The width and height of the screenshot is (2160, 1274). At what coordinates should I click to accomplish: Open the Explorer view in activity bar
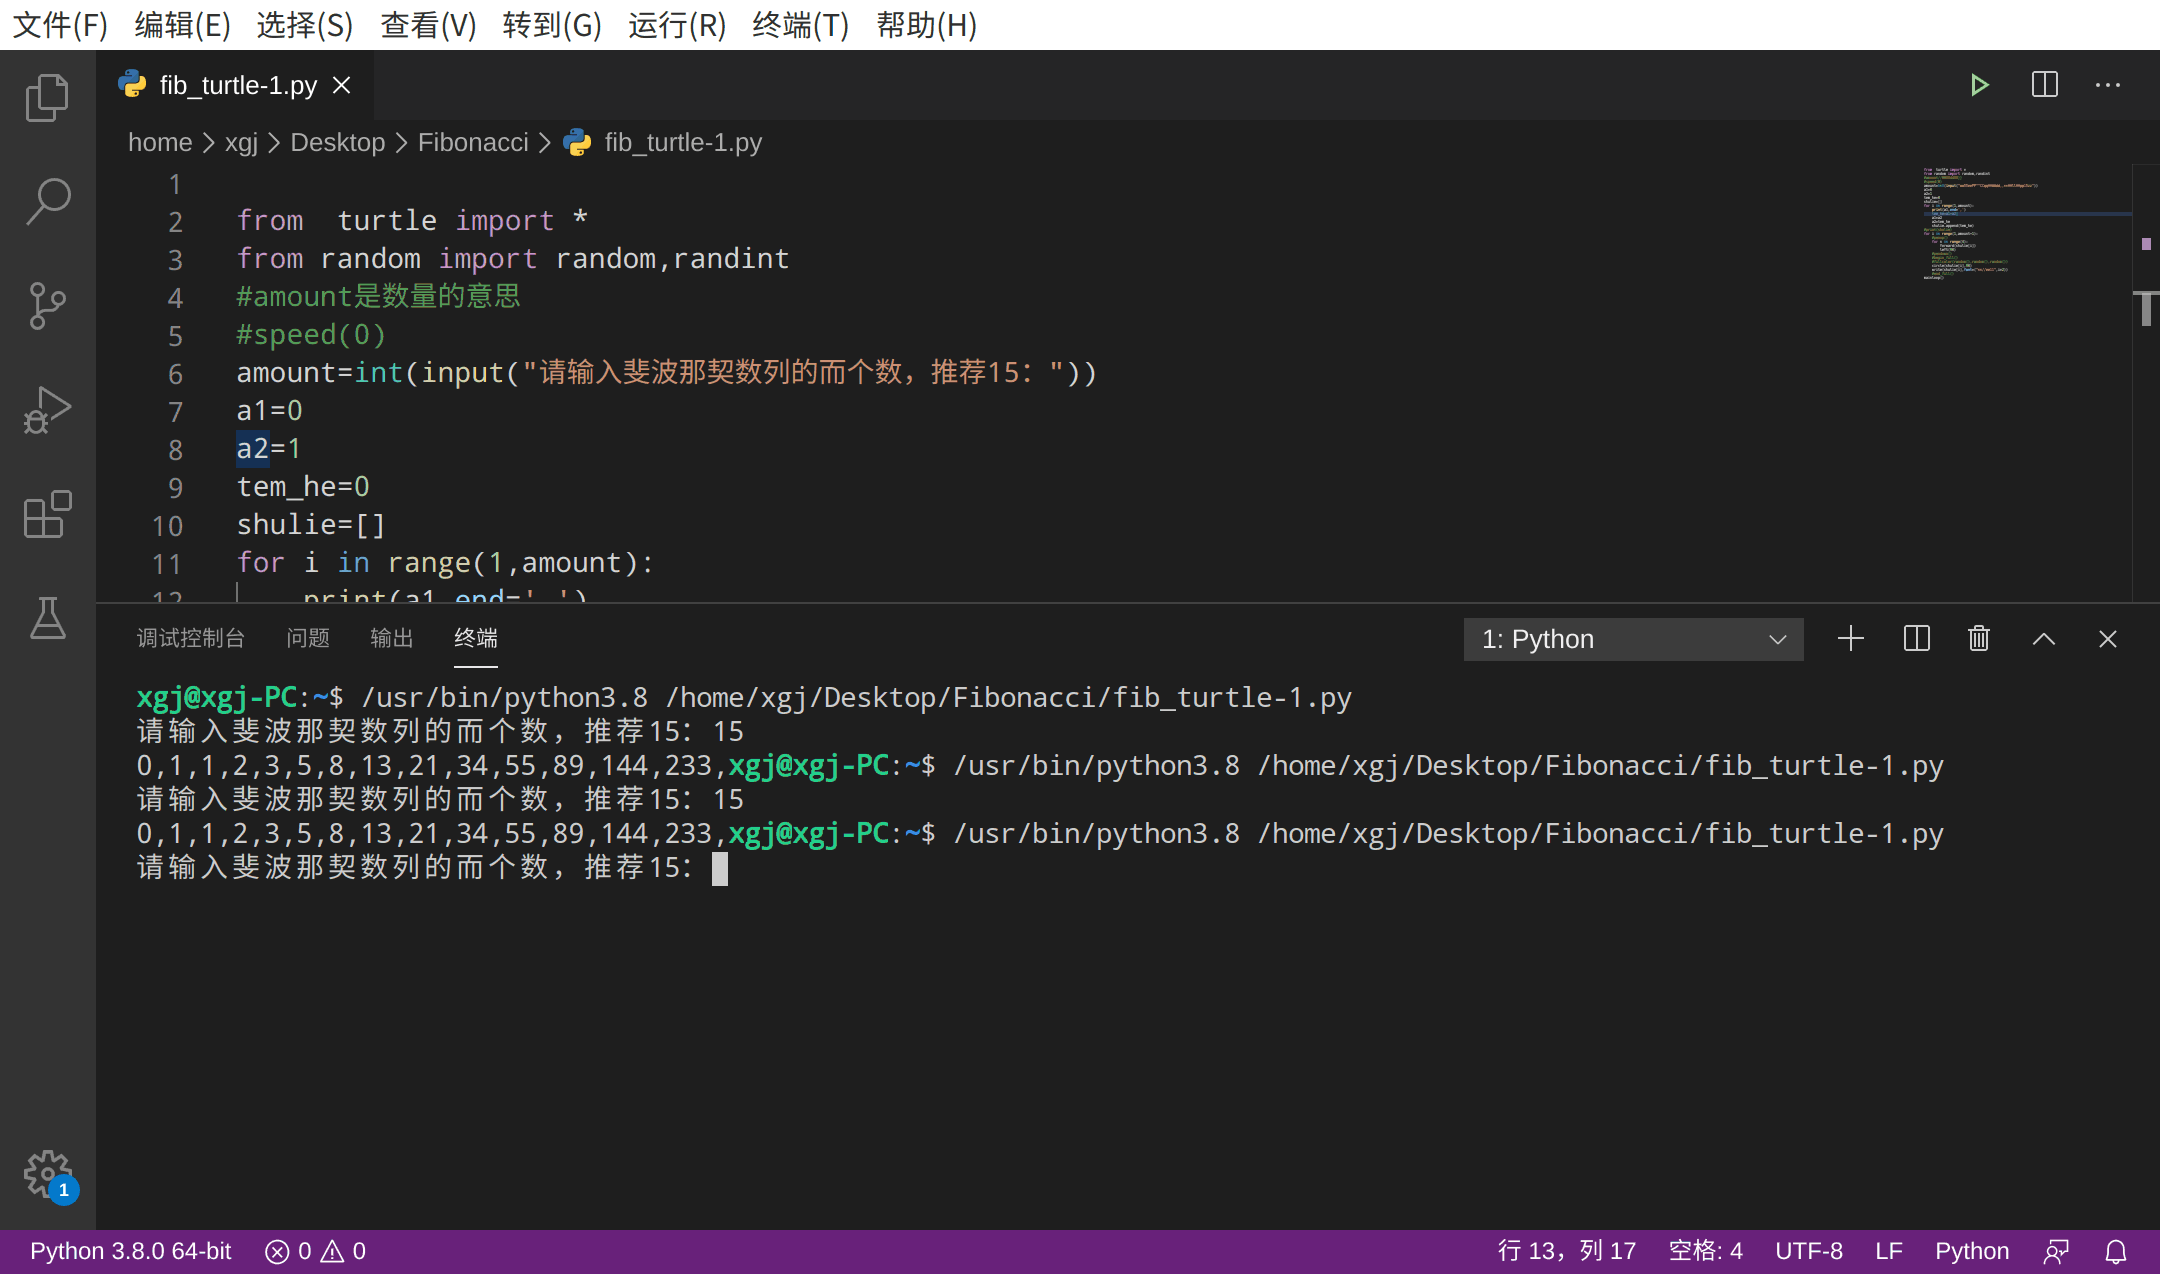47,97
